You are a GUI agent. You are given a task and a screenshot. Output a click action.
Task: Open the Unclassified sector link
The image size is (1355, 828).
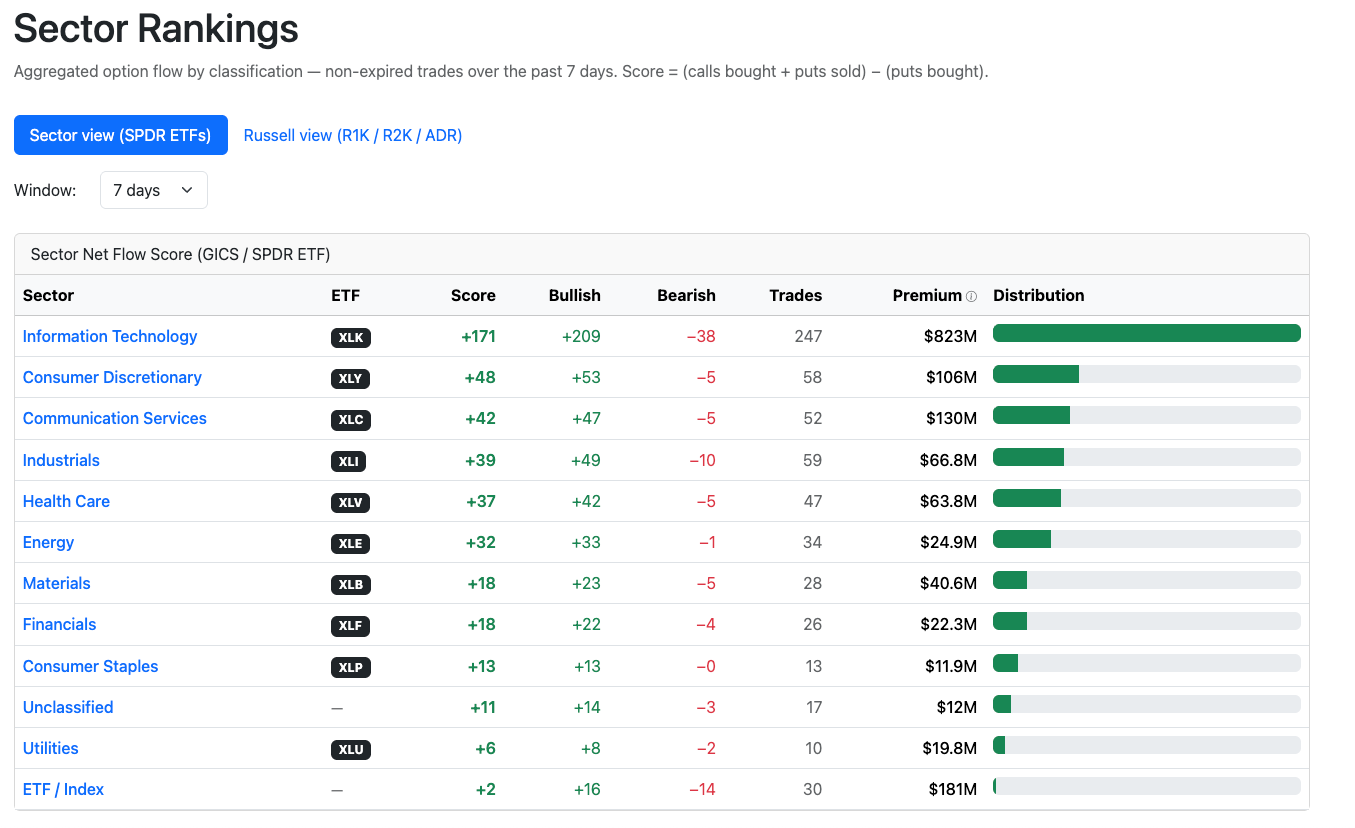click(x=68, y=707)
